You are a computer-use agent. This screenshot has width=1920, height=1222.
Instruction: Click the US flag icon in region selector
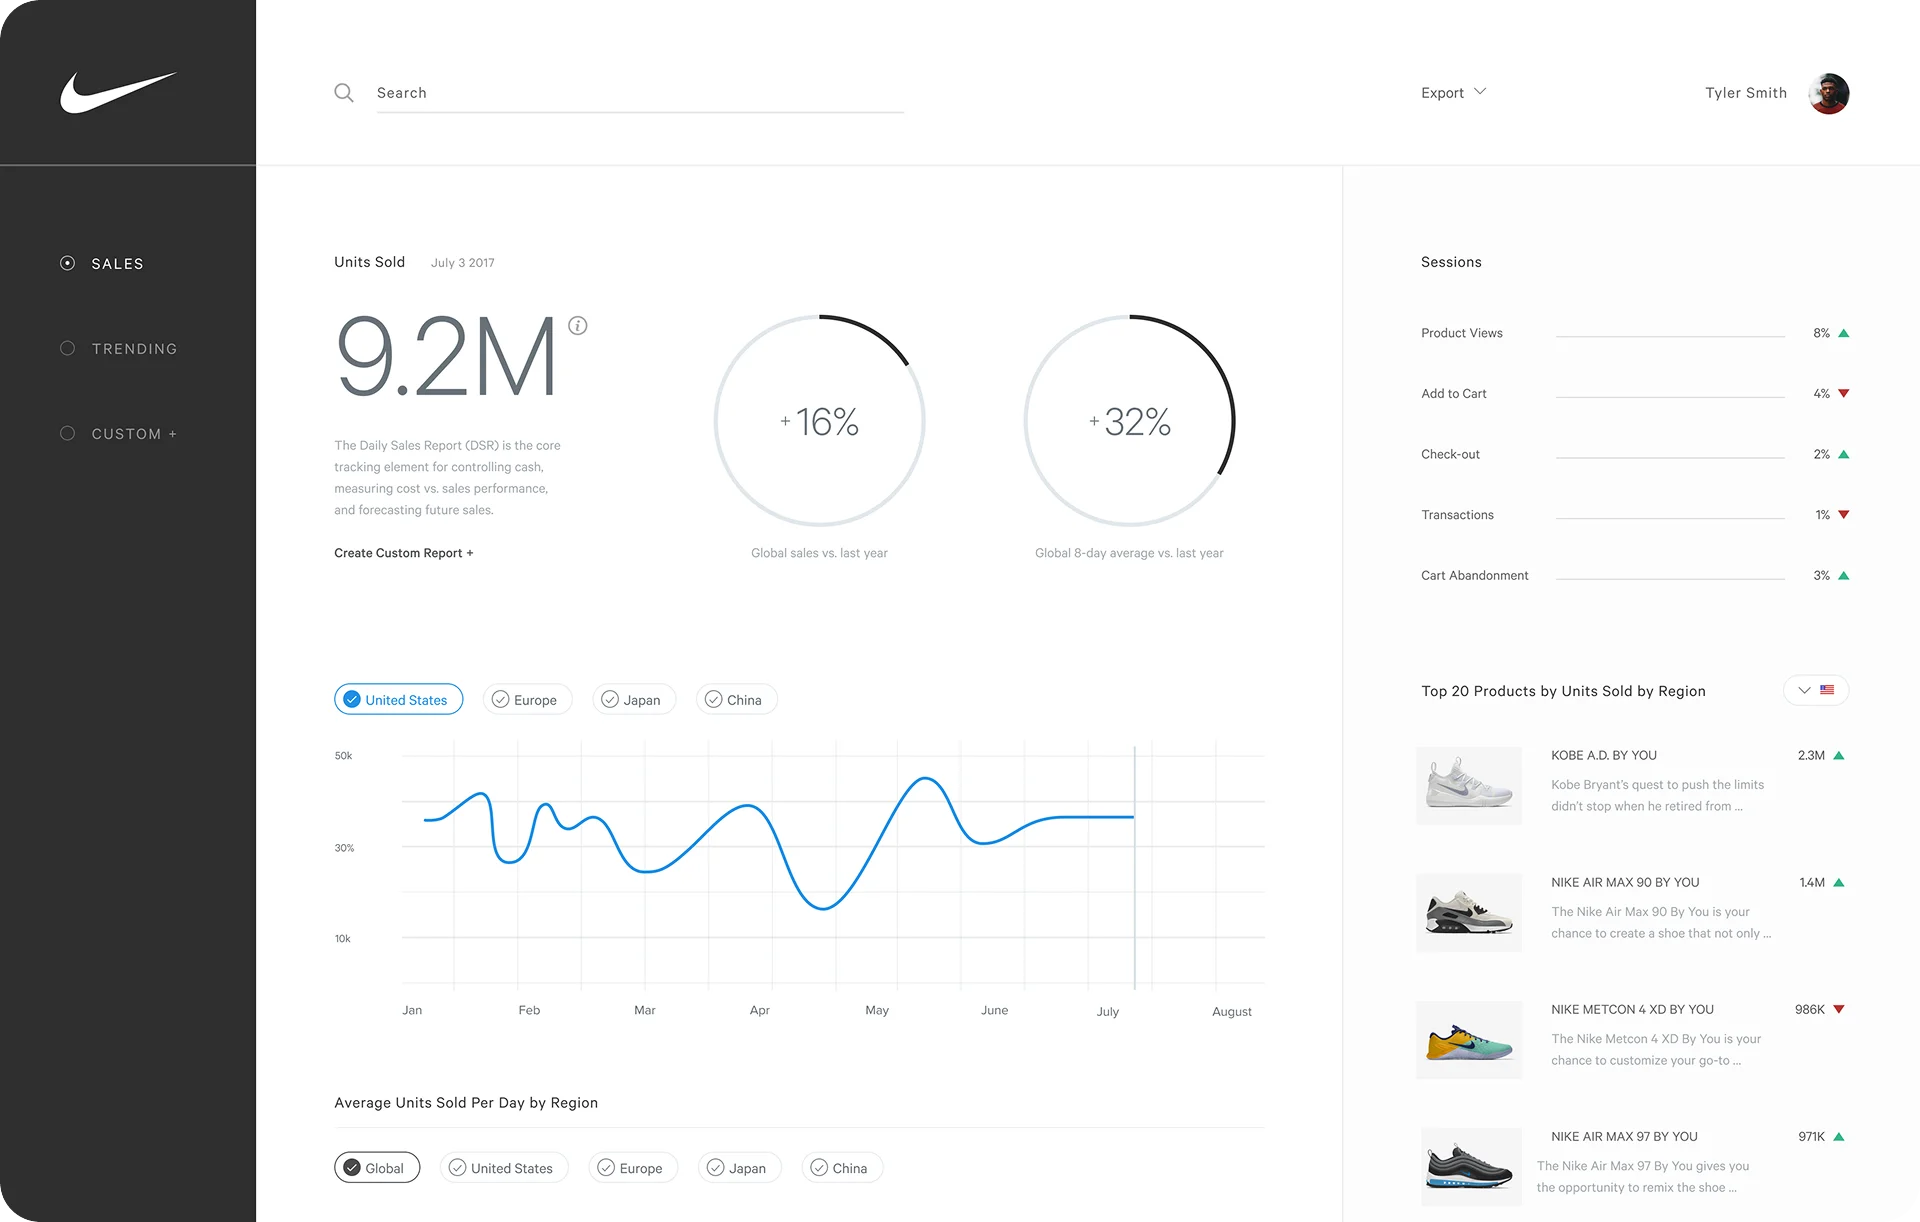[1827, 690]
